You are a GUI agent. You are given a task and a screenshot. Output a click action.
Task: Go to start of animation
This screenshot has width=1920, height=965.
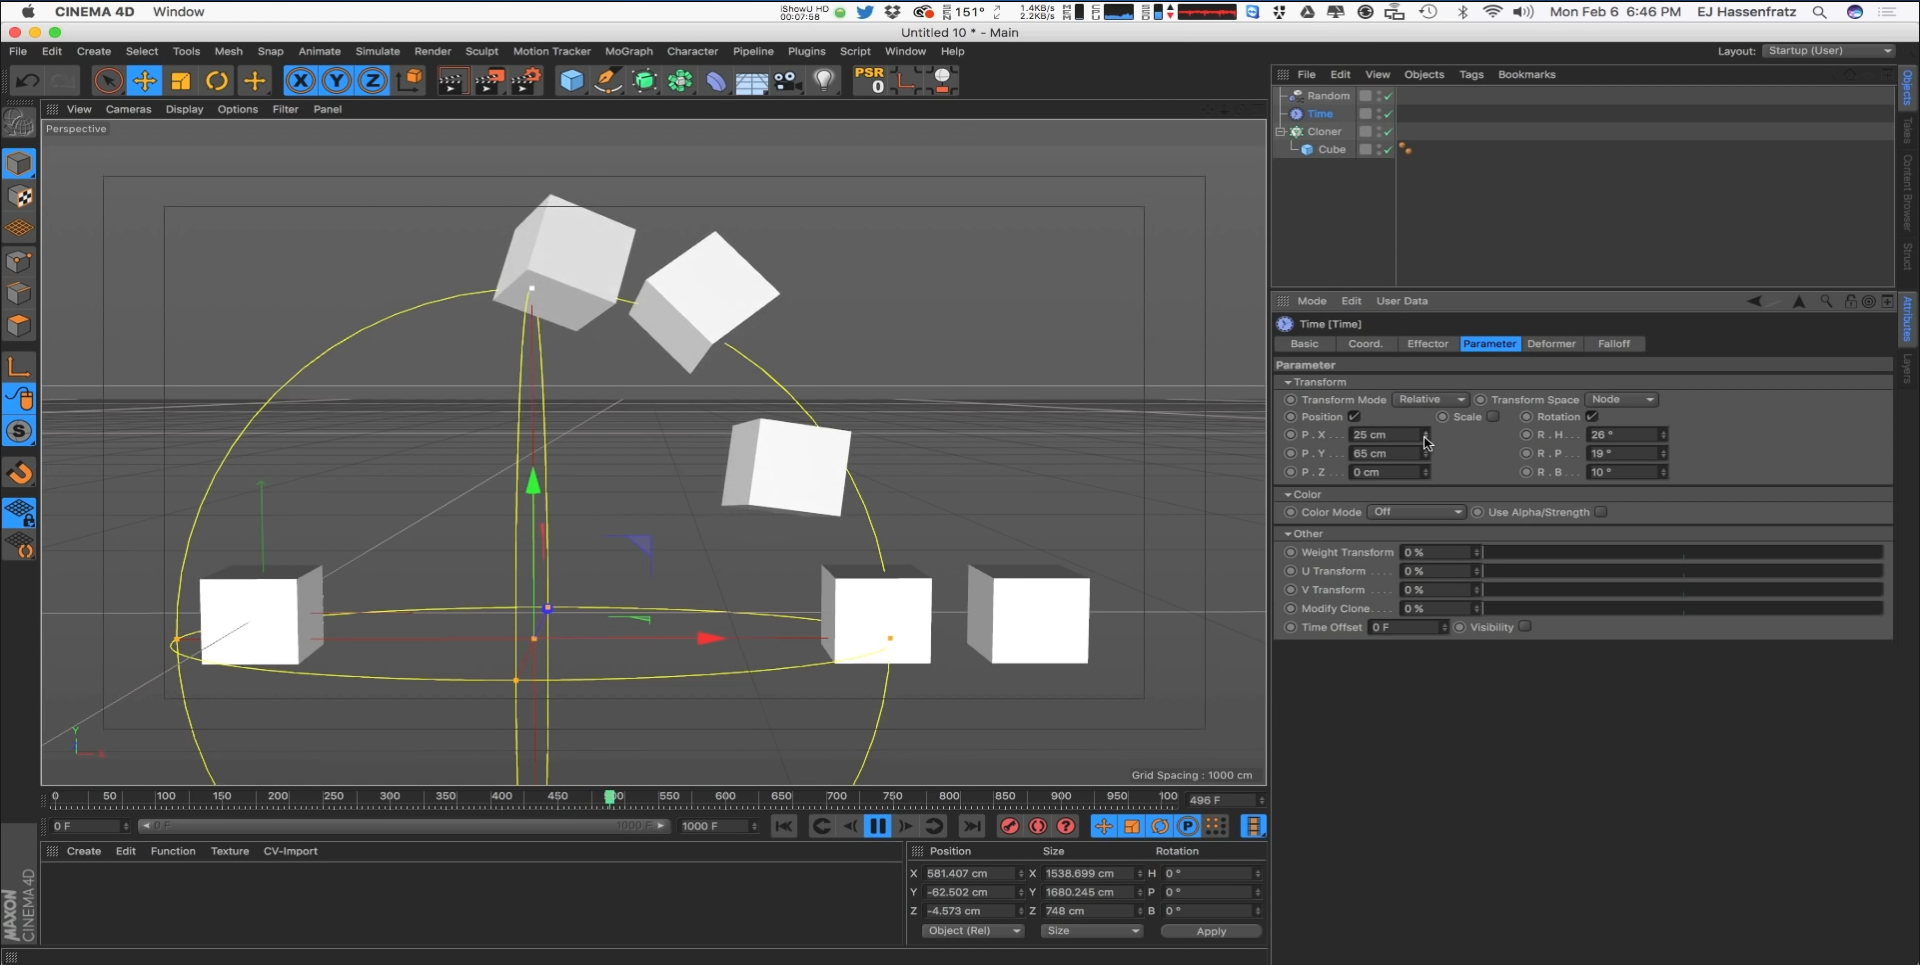click(784, 827)
